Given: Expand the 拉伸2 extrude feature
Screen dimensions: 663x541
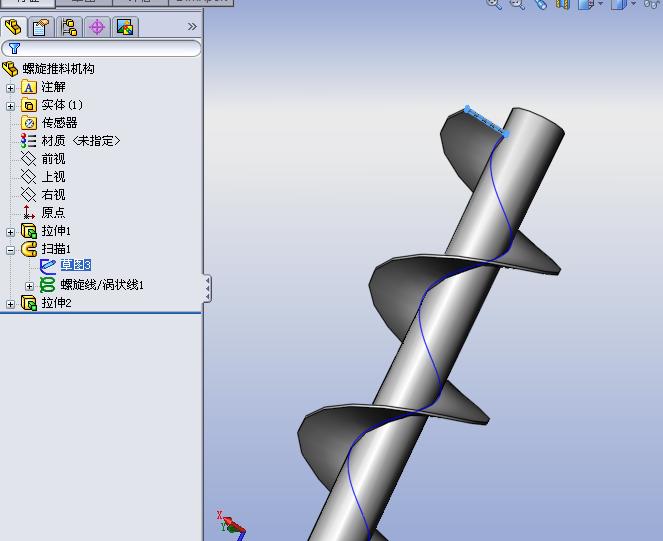Looking at the screenshot, I should click(x=11, y=304).
